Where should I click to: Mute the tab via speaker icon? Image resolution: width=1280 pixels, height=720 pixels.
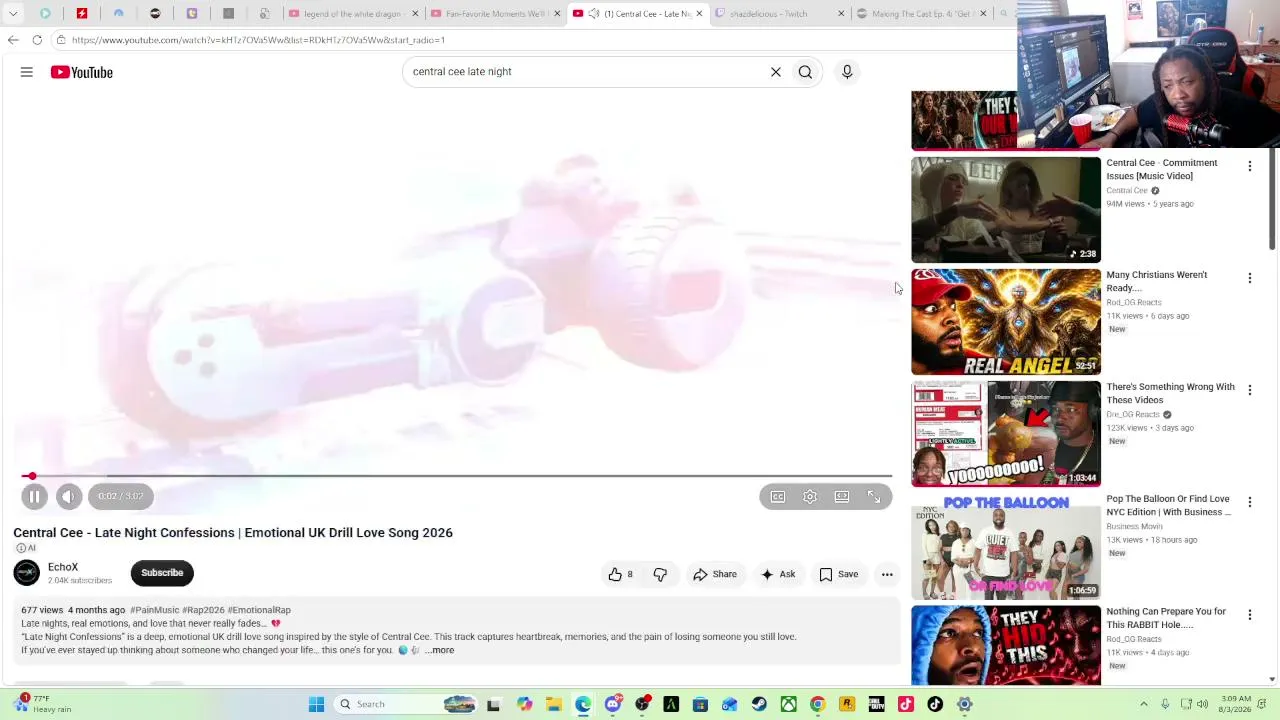[x=594, y=14]
